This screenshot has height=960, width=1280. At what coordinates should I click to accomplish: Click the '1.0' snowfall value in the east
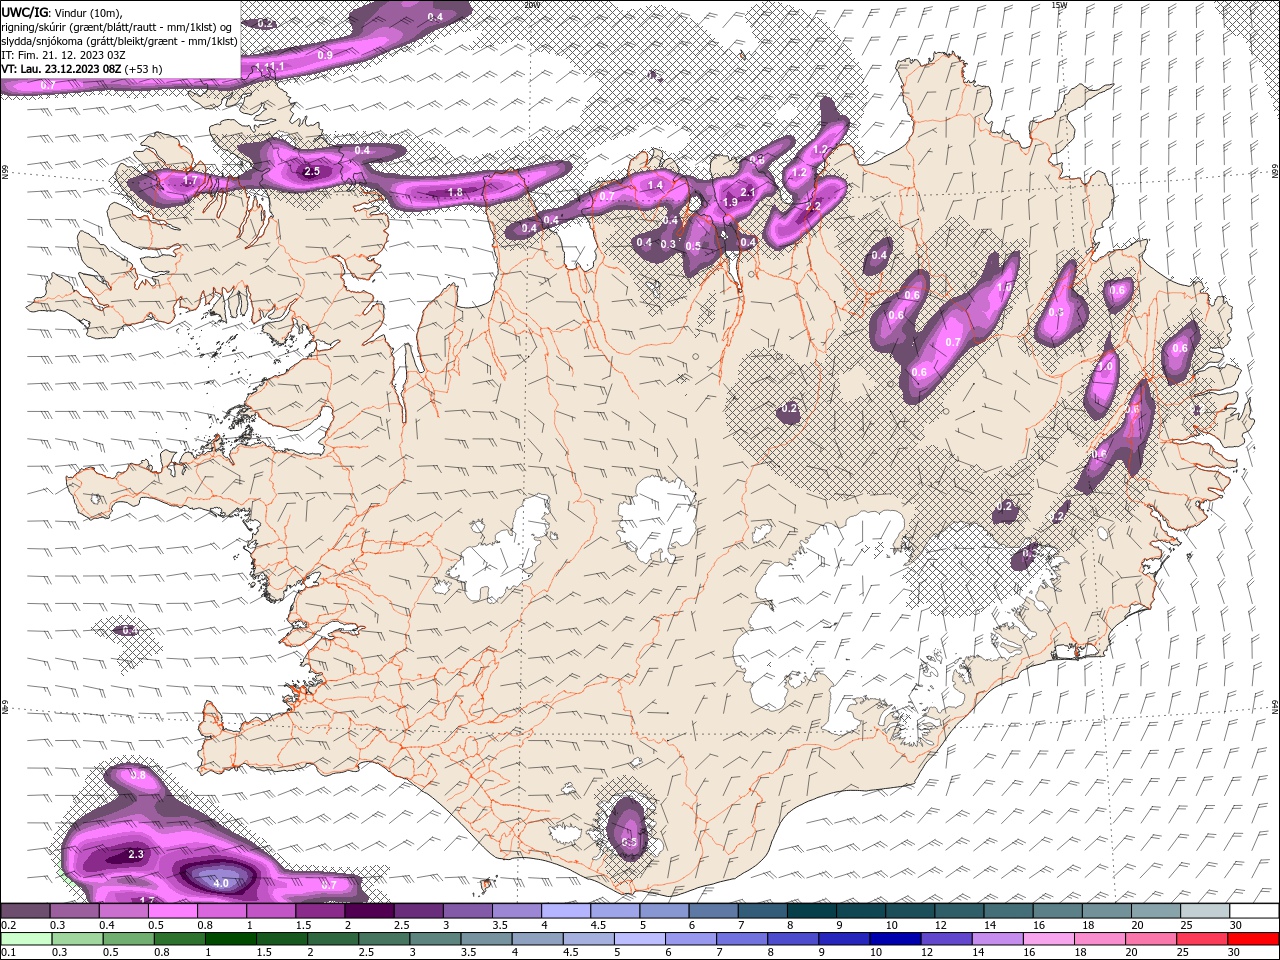[1106, 367]
